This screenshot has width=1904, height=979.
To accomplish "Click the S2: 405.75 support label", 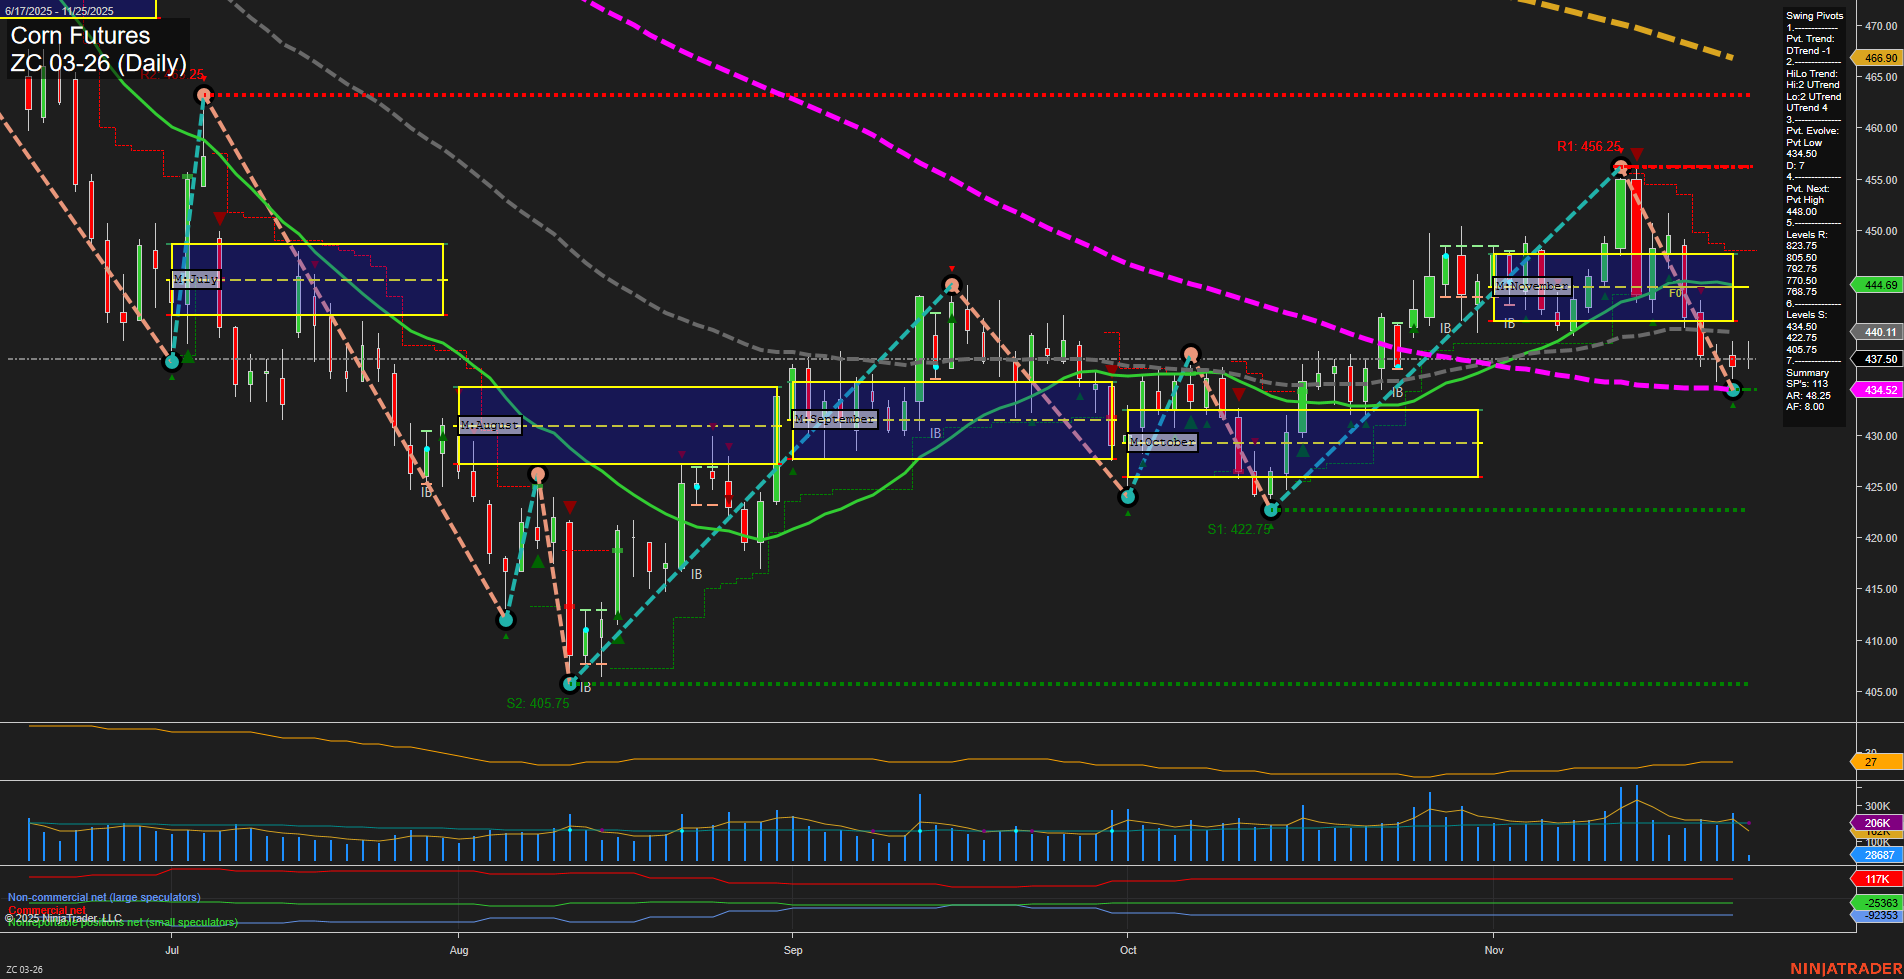I will (x=538, y=703).
